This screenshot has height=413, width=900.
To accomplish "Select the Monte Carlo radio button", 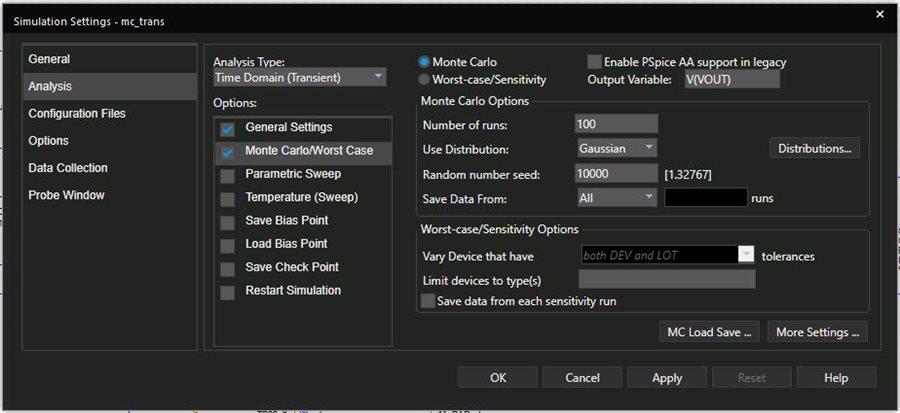I will (424, 62).
